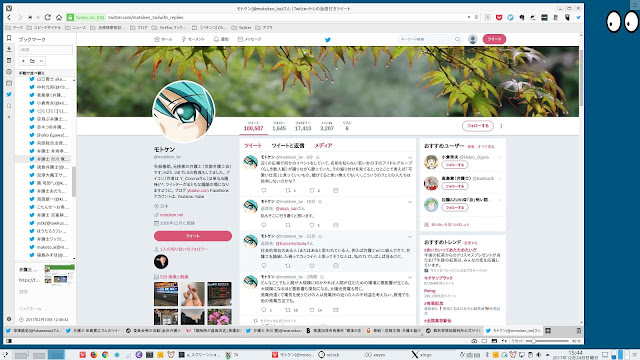The width and height of the screenshot is (640, 360).
Task: Send first tweet via direct message icon
Action: pyautogui.click(x=336, y=190)
